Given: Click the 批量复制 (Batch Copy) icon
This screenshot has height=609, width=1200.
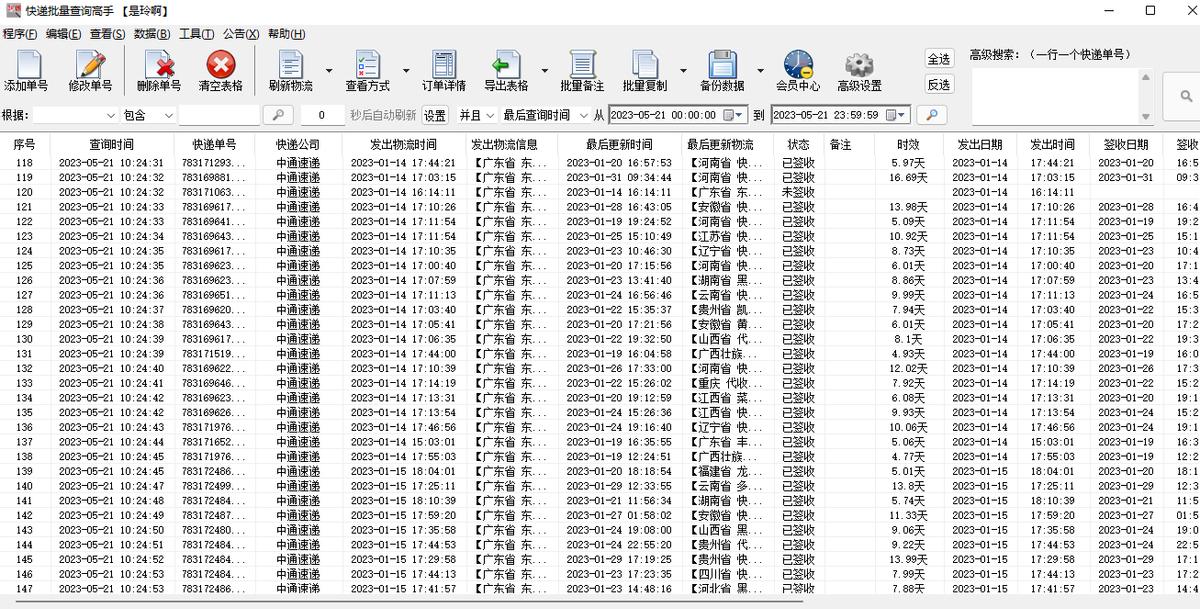Looking at the screenshot, I should [645, 67].
